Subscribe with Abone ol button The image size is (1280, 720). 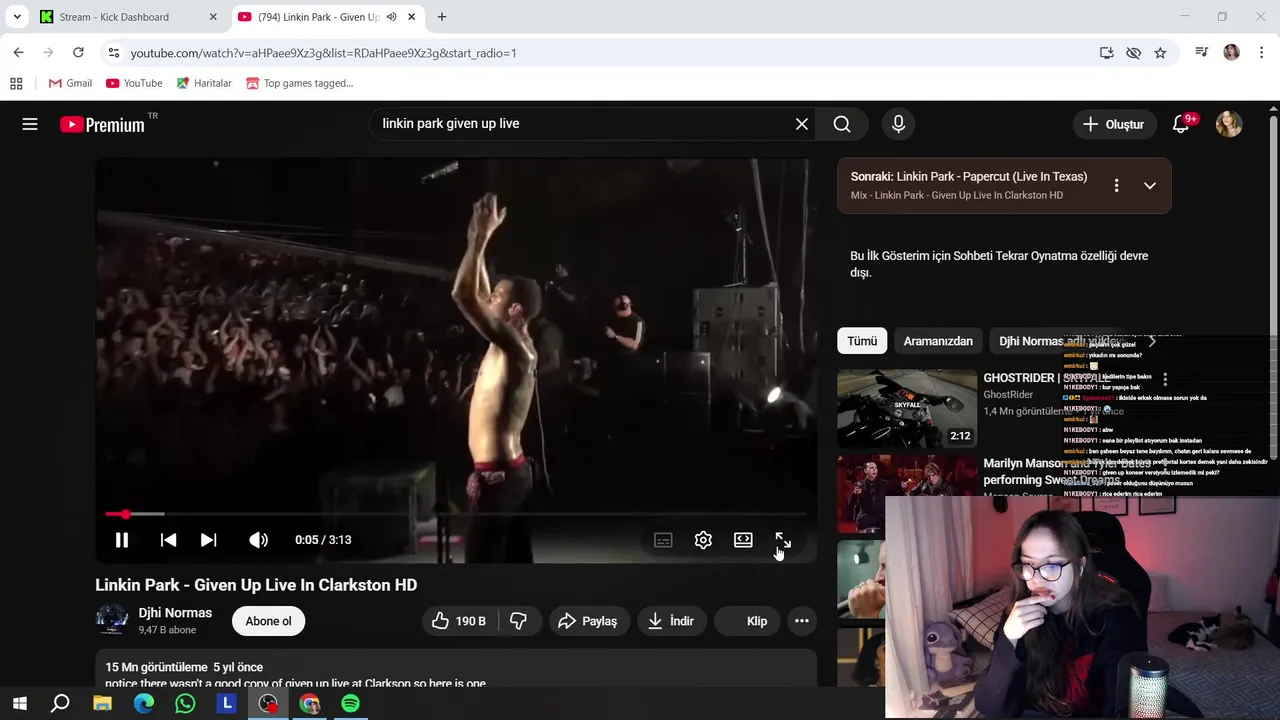[269, 621]
